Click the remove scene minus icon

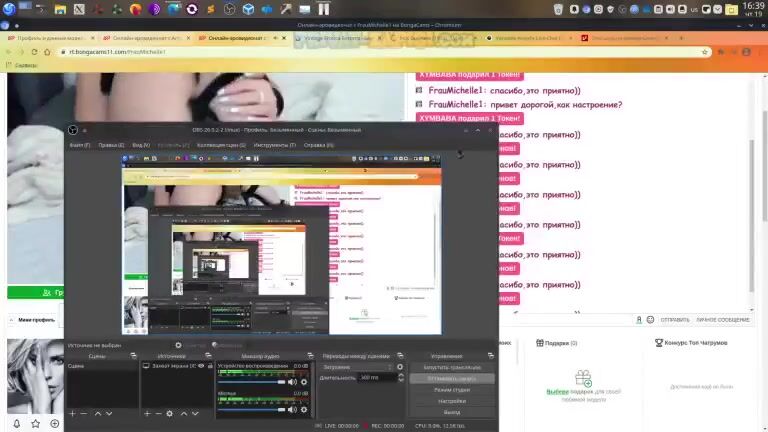83,413
